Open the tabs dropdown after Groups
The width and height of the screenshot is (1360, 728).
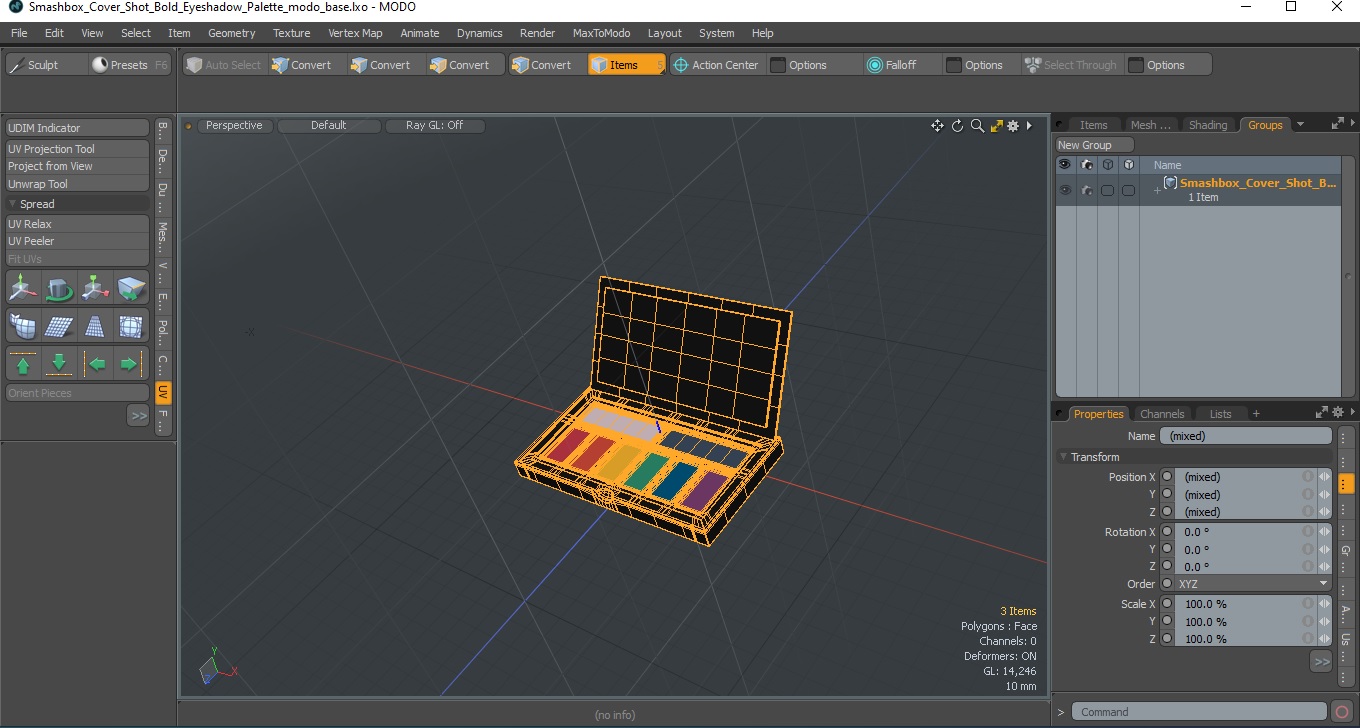tap(1300, 125)
